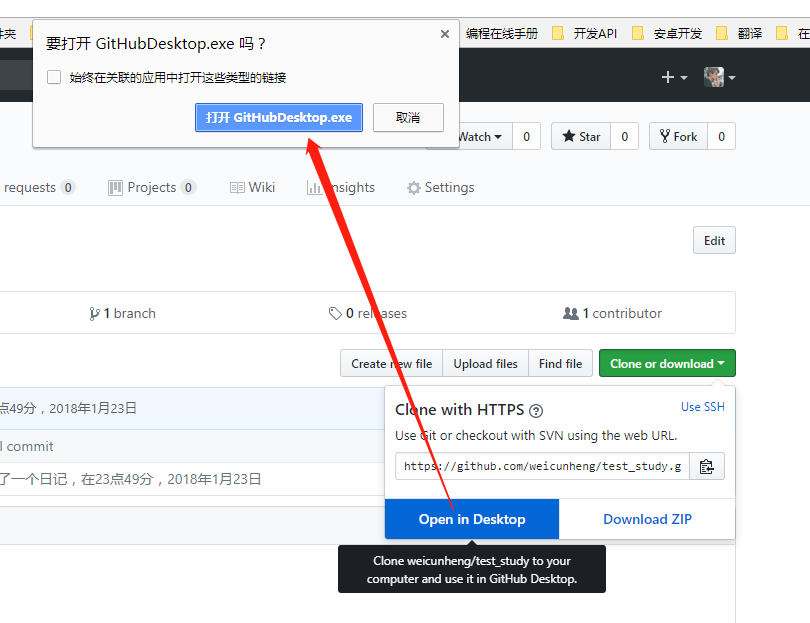Click the releases tag icon
This screenshot has height=623, width=810.
point(335,314)
